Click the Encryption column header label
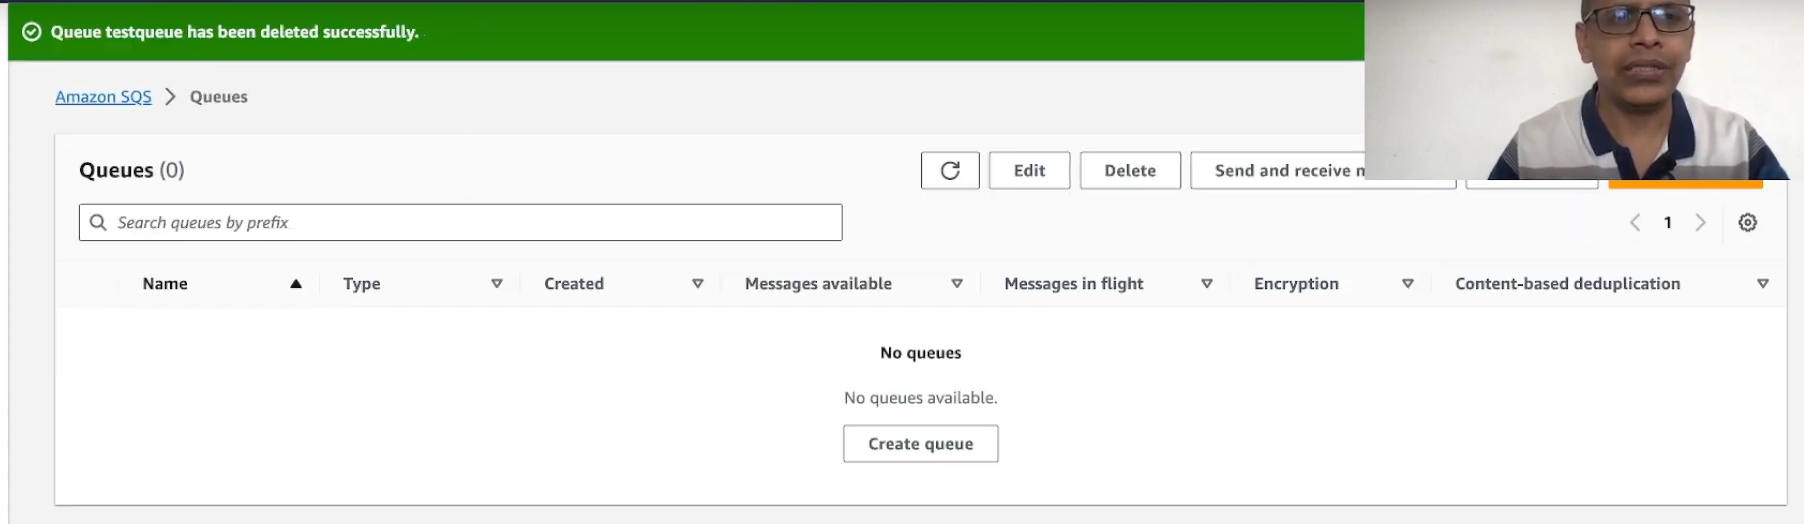 point(1296,284)
